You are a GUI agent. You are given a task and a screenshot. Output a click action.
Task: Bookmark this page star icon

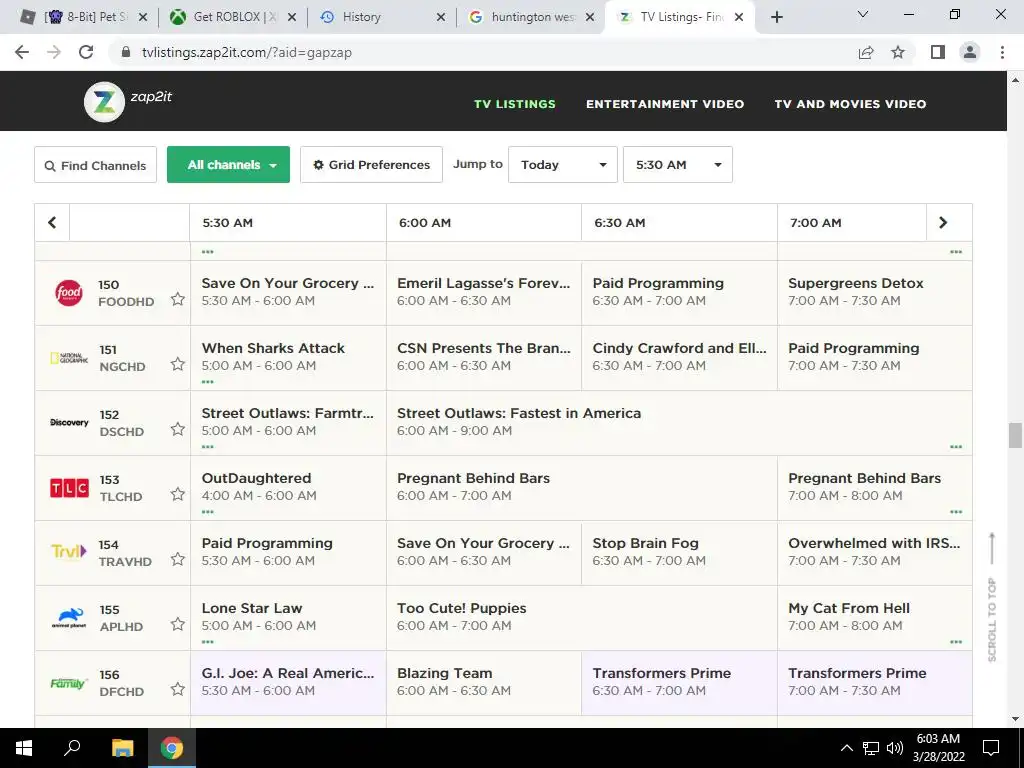click(x=898, y=52)
